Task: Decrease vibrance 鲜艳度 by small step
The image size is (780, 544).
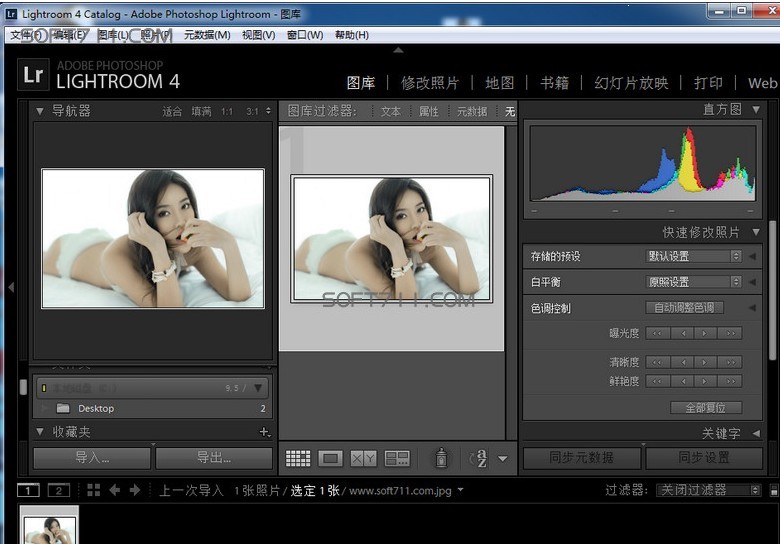Action: pyautogui.click(x=682, y=381)
